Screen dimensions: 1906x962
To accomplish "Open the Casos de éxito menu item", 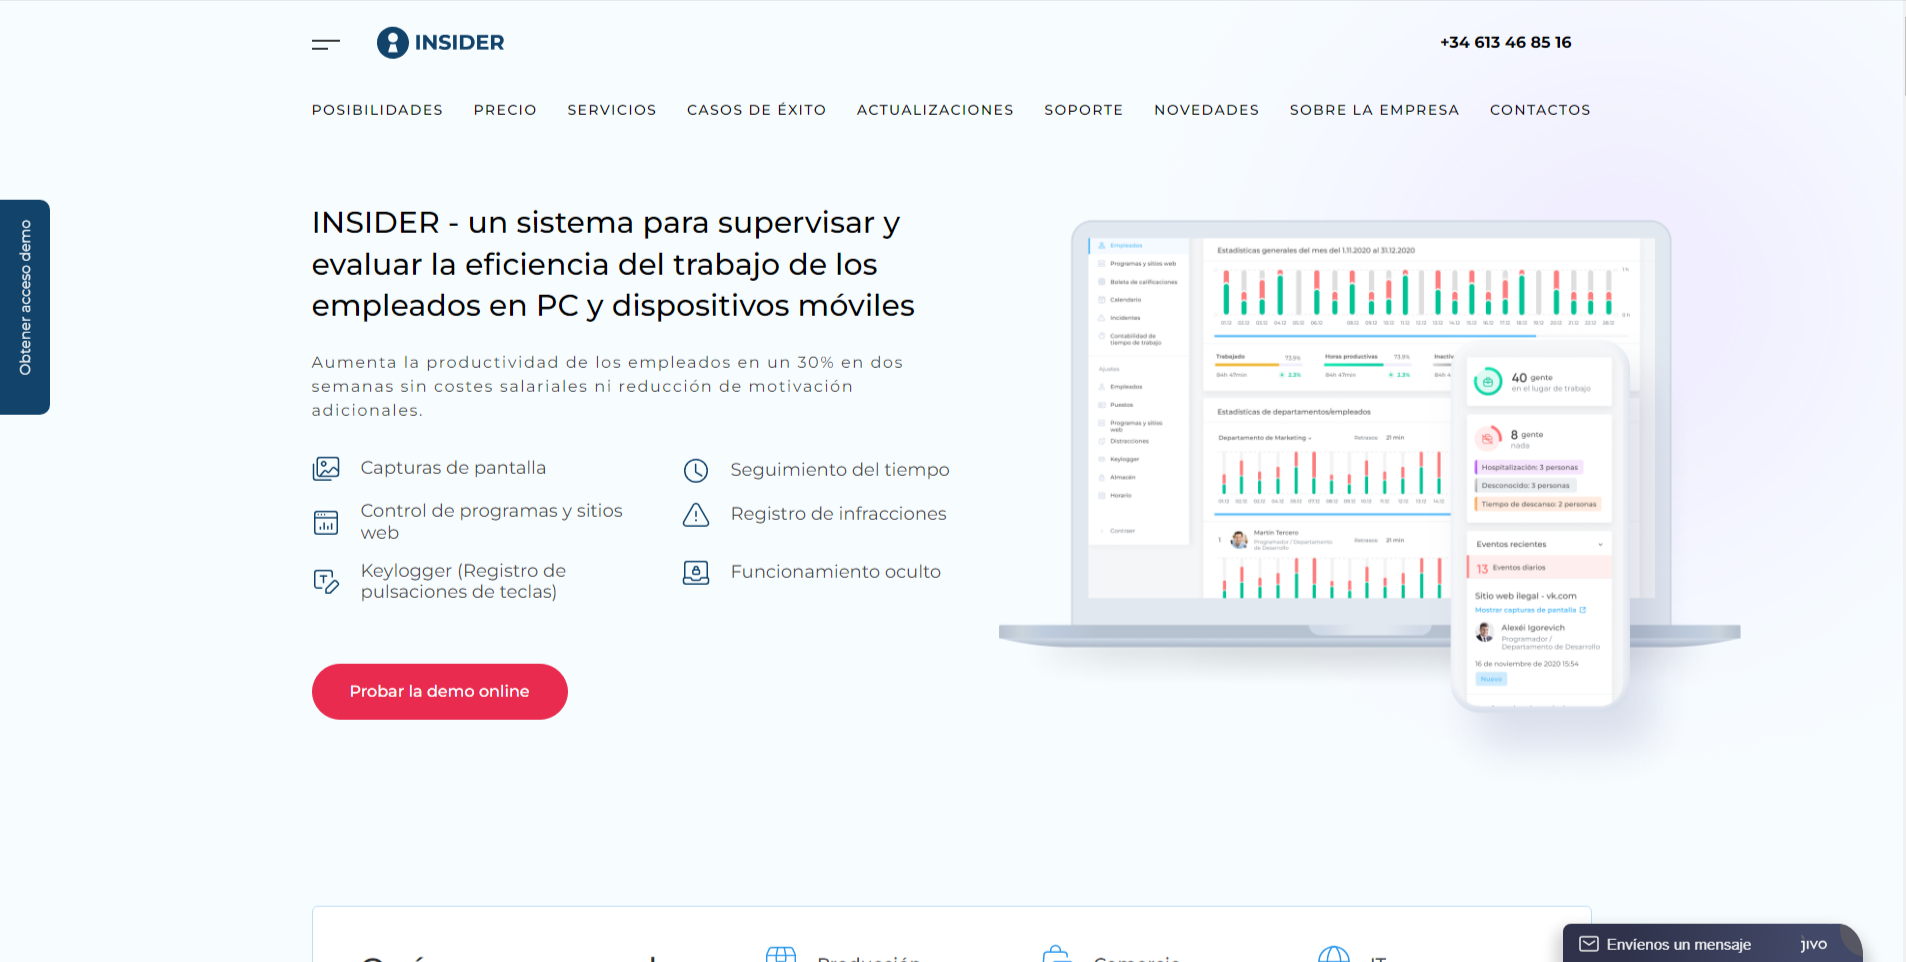I will click(756, 110).
